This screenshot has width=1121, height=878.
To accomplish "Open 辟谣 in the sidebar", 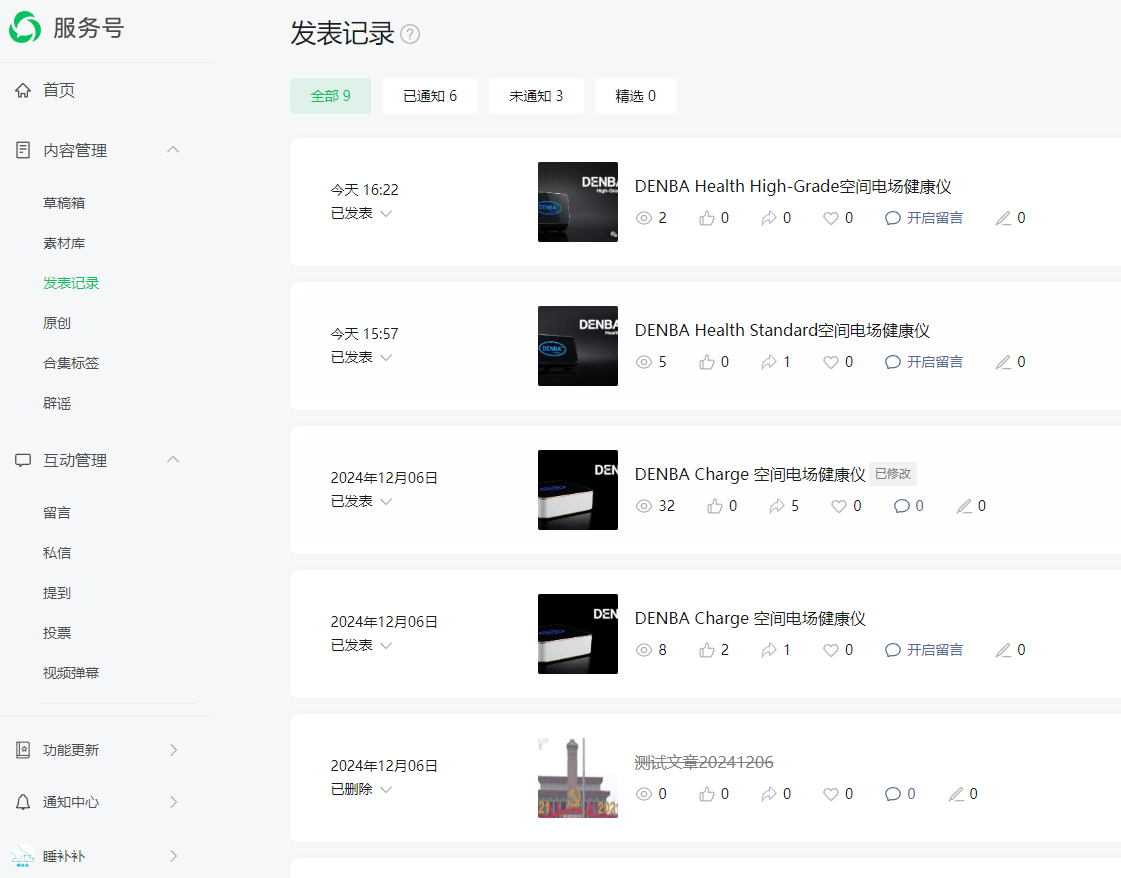I will pyautogui.click(x=56, y=403).
